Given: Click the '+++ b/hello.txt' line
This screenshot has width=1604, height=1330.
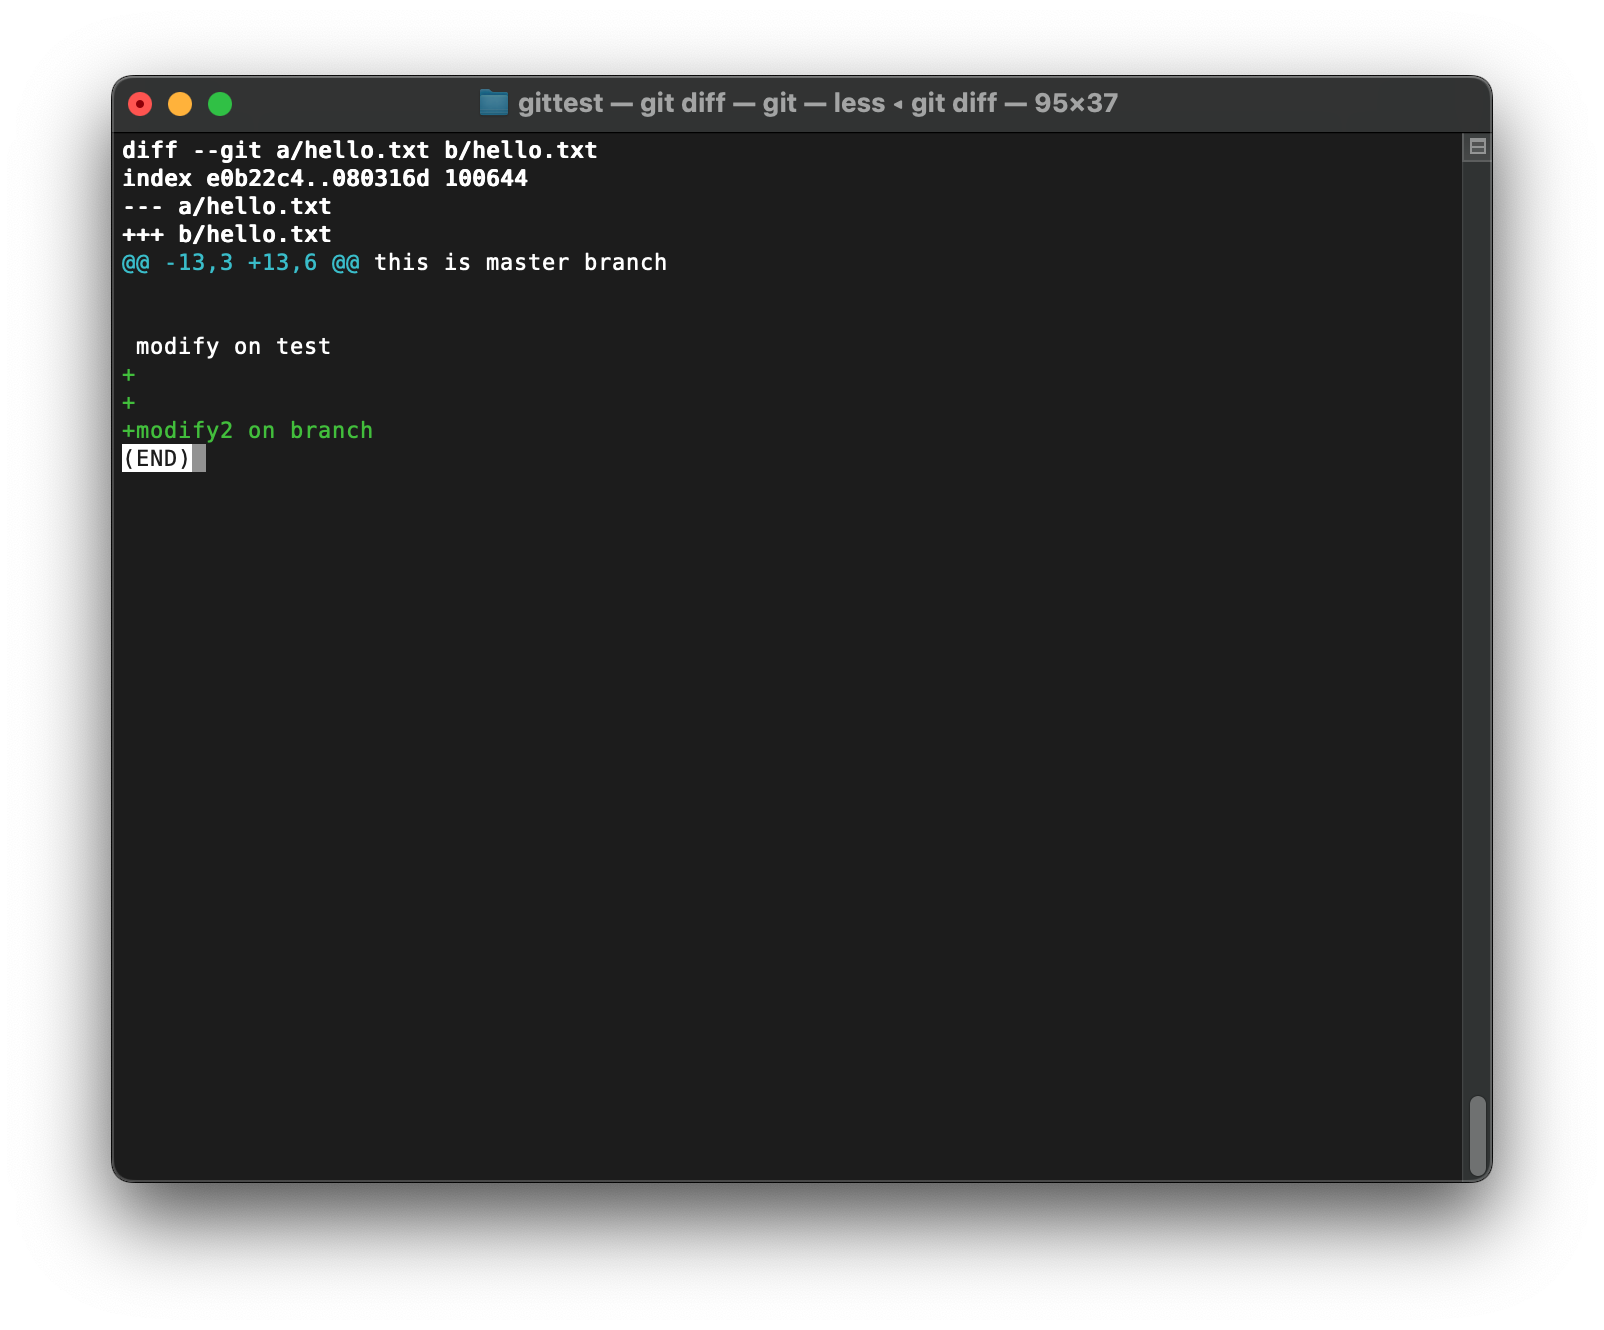Looking at the screenshot, I should [x=227, y=234].
